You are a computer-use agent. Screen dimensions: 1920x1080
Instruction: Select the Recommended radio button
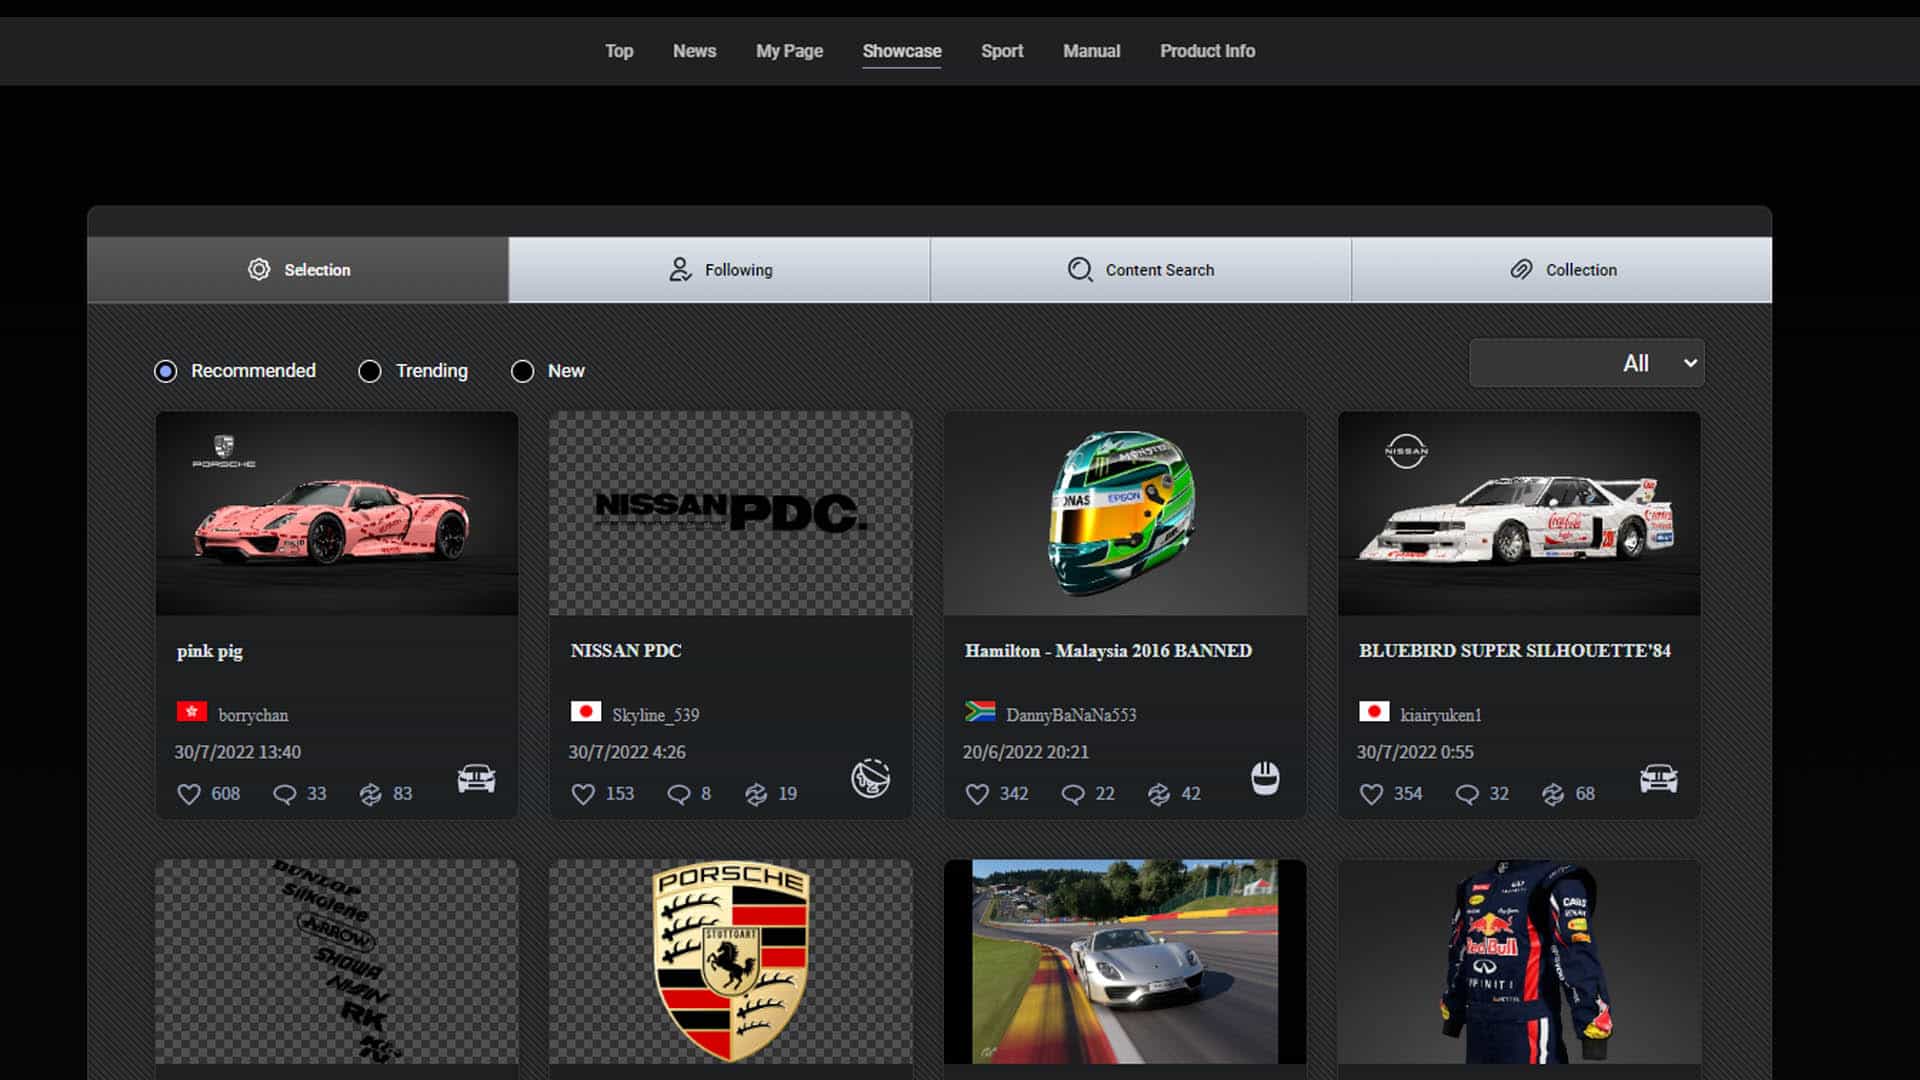tap(164, 371)
